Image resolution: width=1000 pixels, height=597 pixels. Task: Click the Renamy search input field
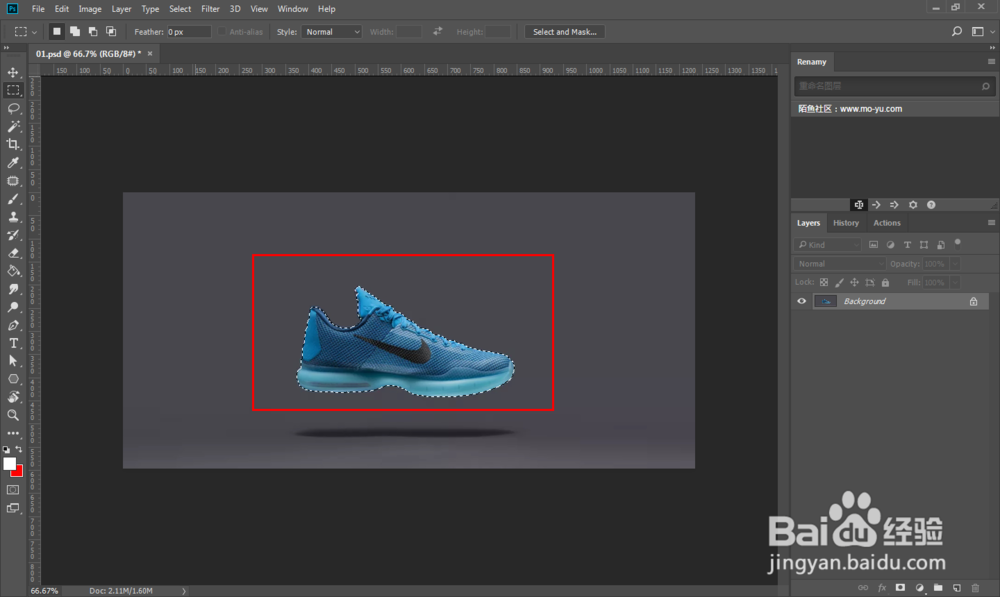(894, 85)
